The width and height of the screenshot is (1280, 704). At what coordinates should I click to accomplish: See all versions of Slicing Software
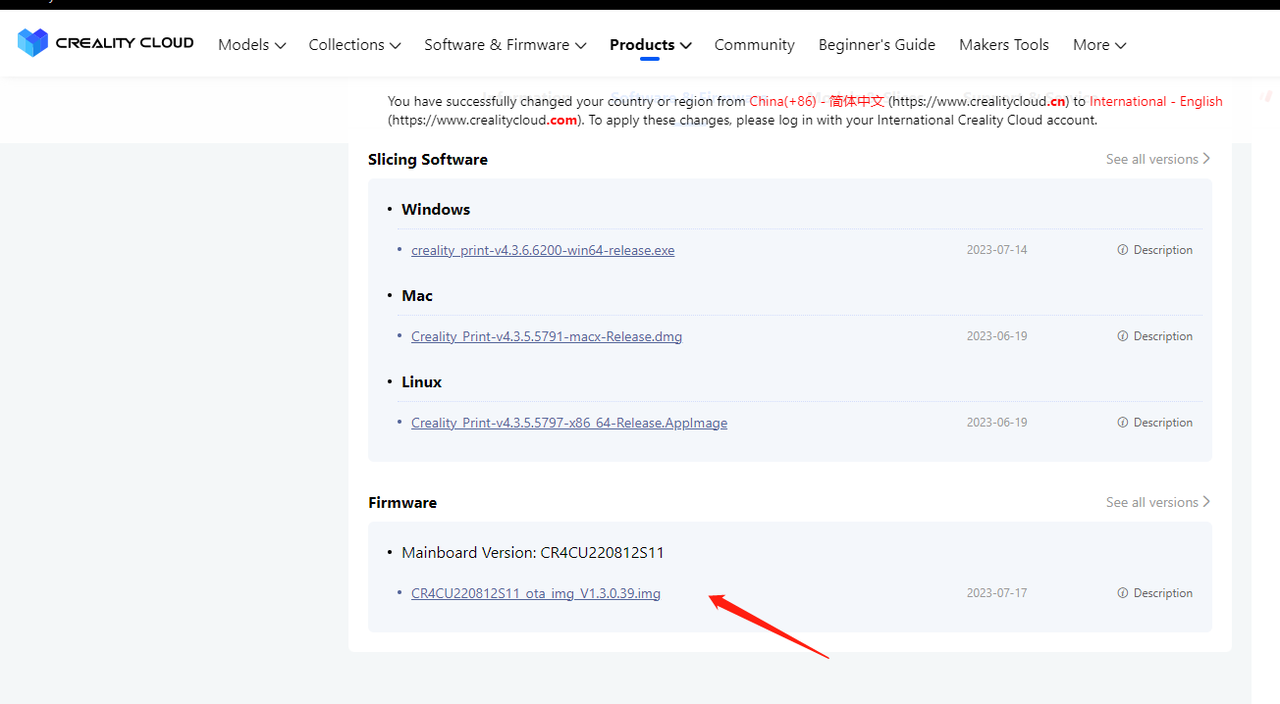pyautogui.click(x=1158, y=159)
